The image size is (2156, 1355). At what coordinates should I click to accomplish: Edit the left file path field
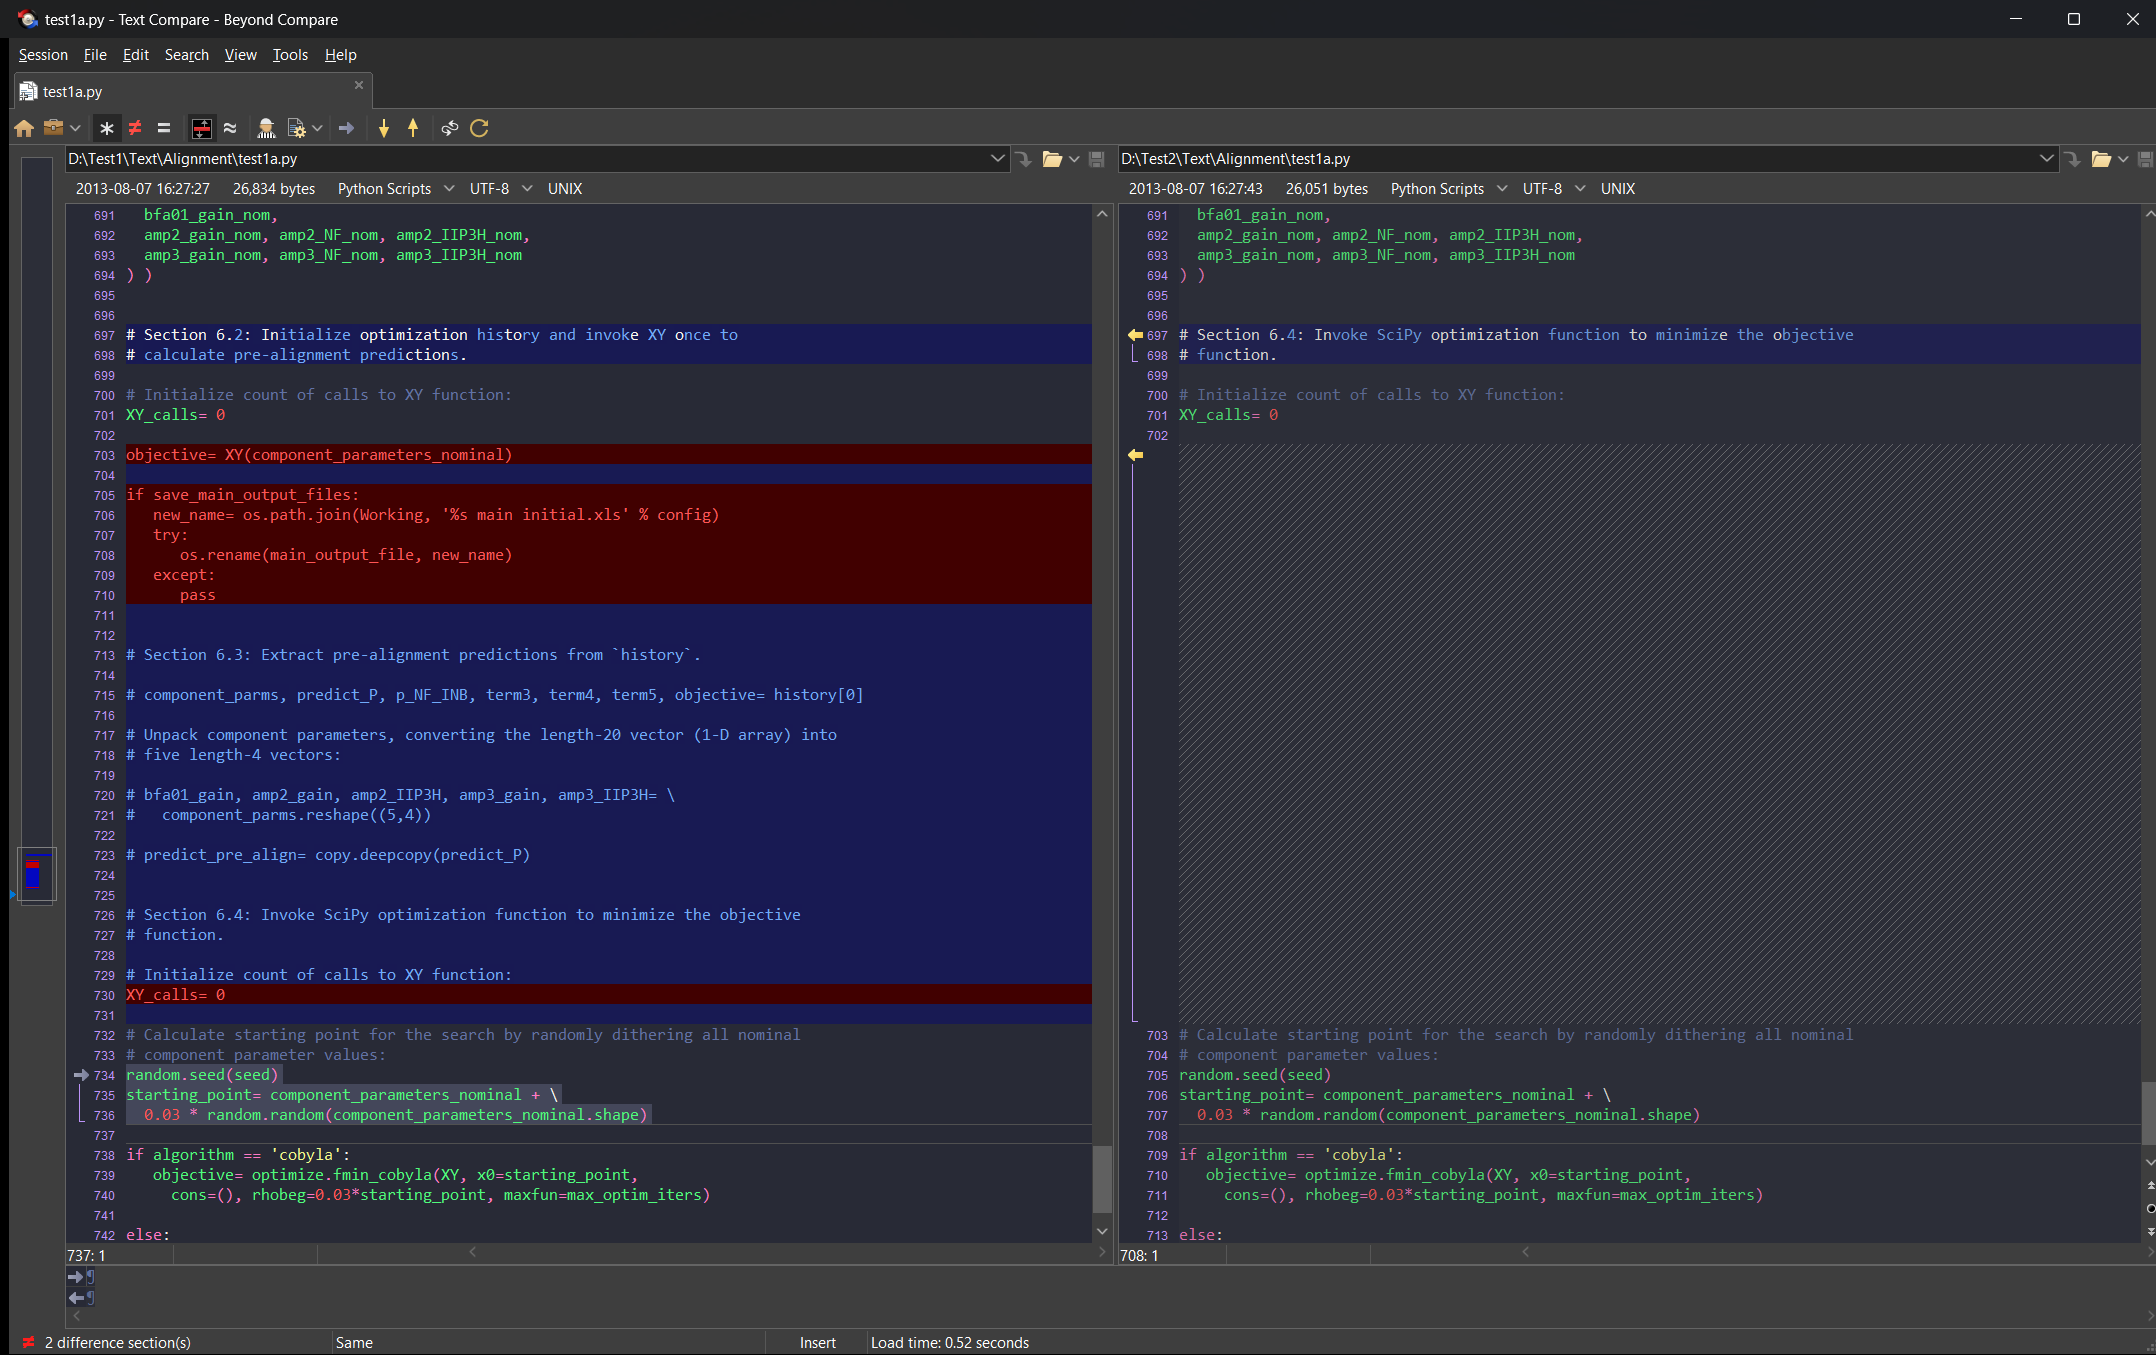click(527, 159)
